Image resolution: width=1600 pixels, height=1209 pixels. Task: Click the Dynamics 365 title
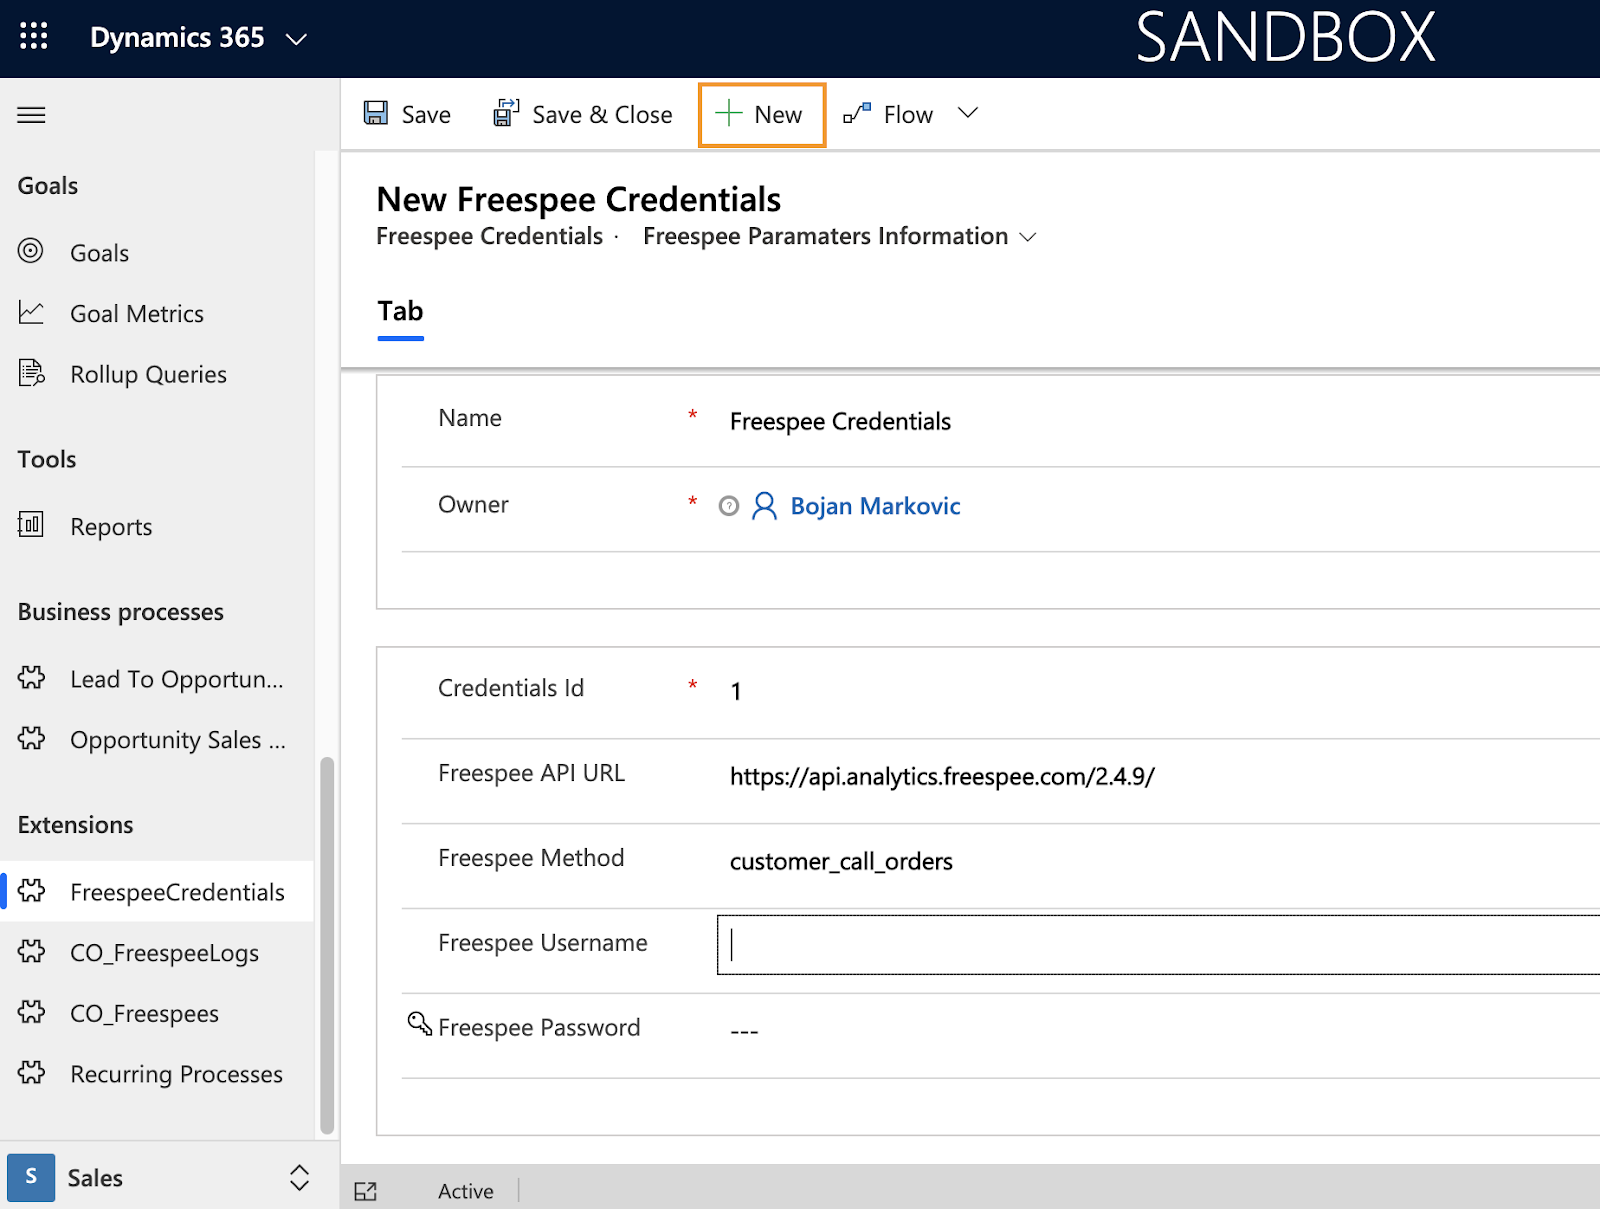click(x=177, y=38)
